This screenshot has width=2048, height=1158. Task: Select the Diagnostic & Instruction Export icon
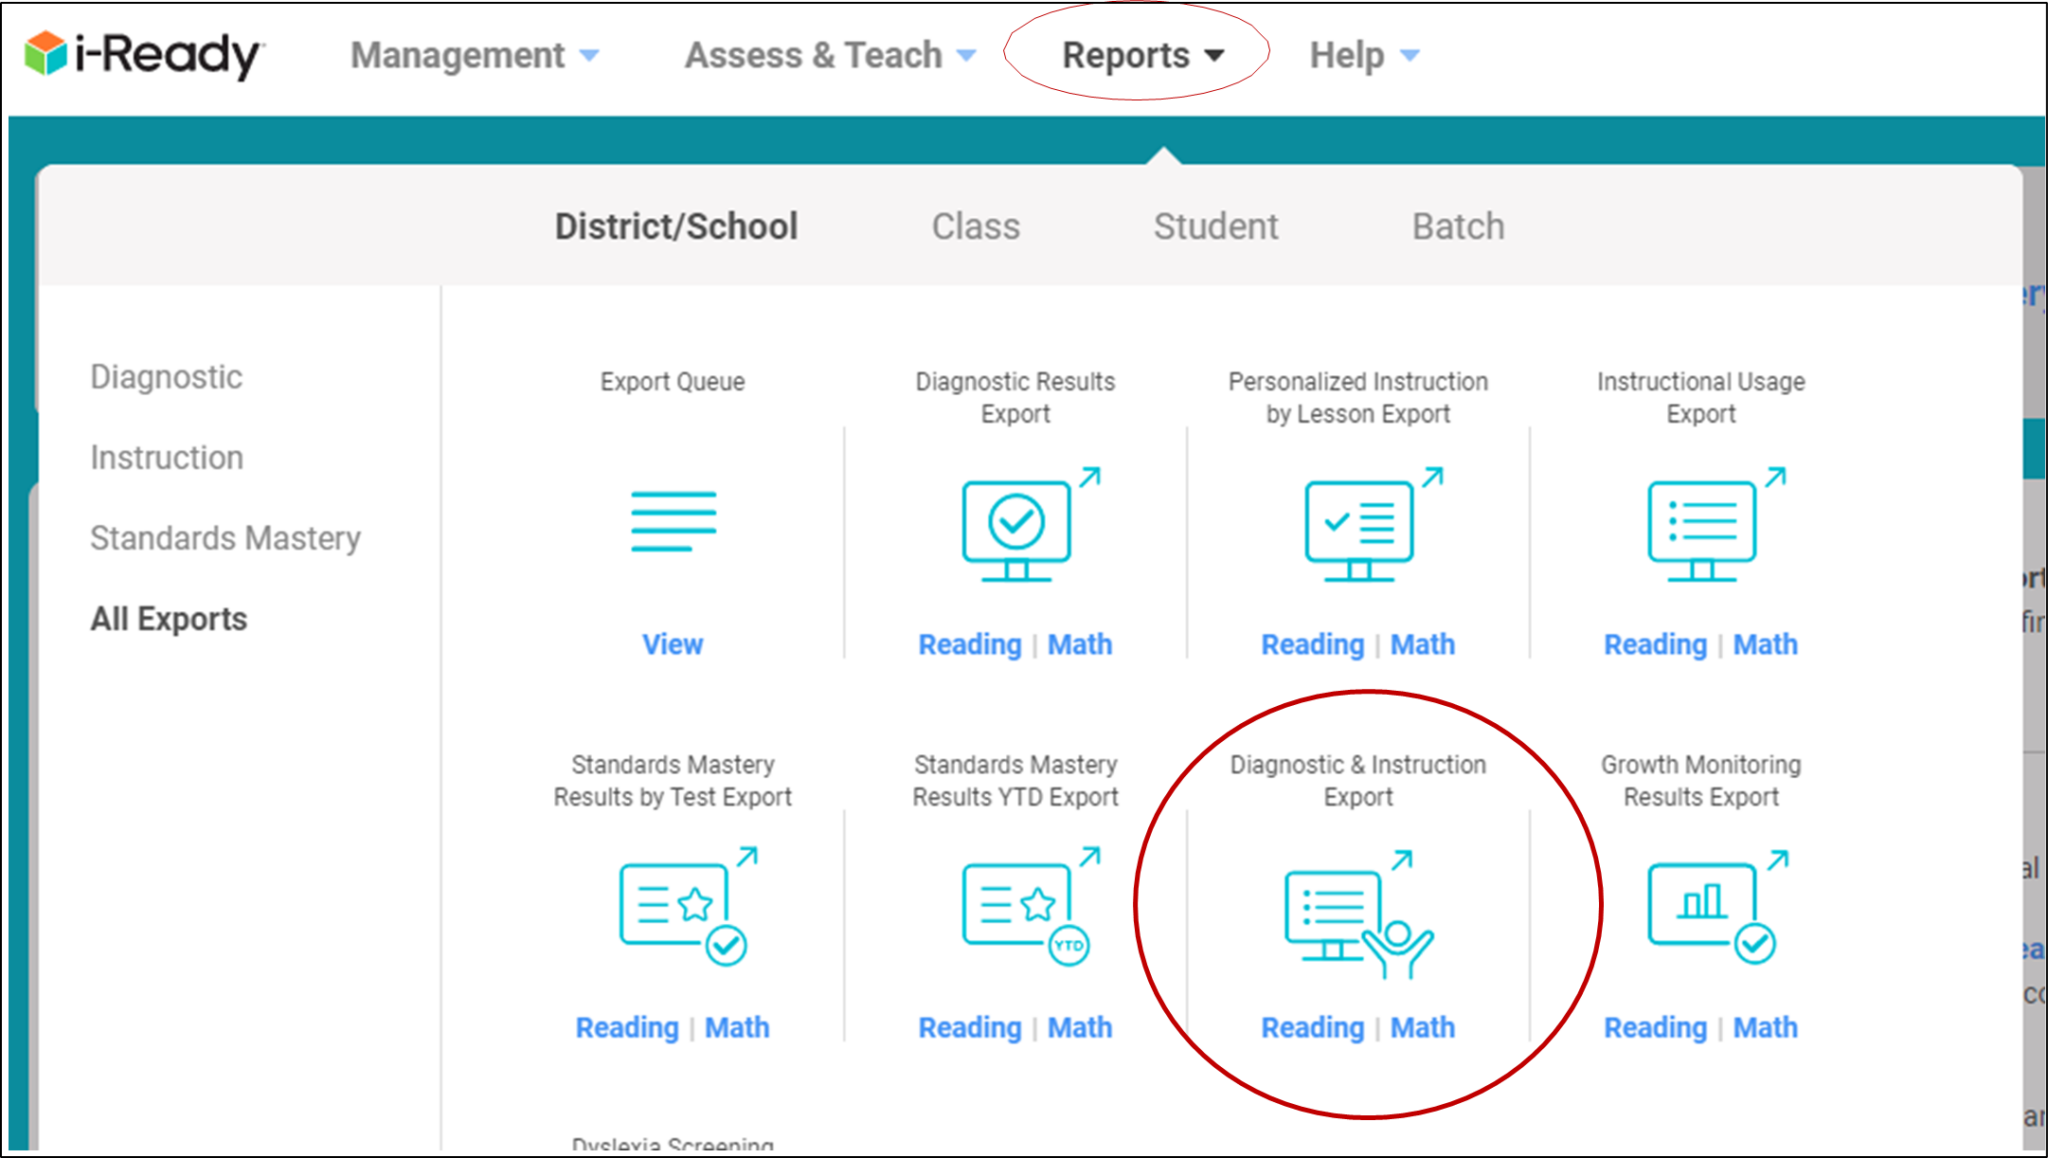tap(1358, 912)
